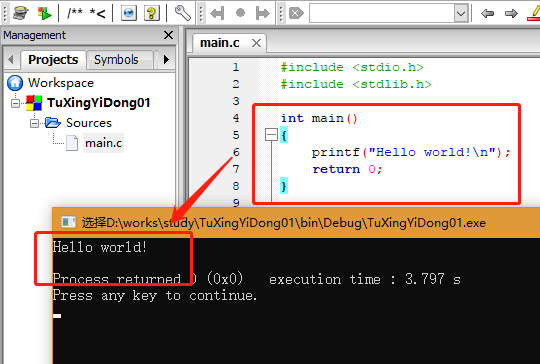Click the clear X icon beside the search box
The width and height of the screenshot is (540, 364).
pyautogui.click(x=296, y=13)
